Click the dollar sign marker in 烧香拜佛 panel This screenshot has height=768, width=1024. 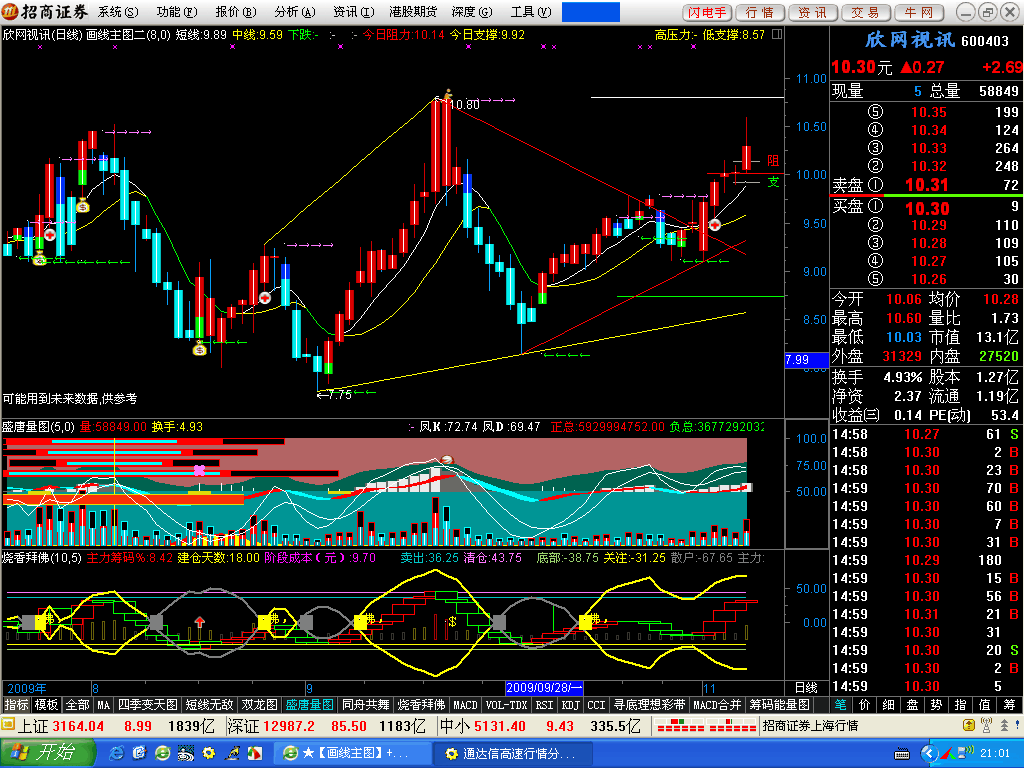(x=452, y=622)
